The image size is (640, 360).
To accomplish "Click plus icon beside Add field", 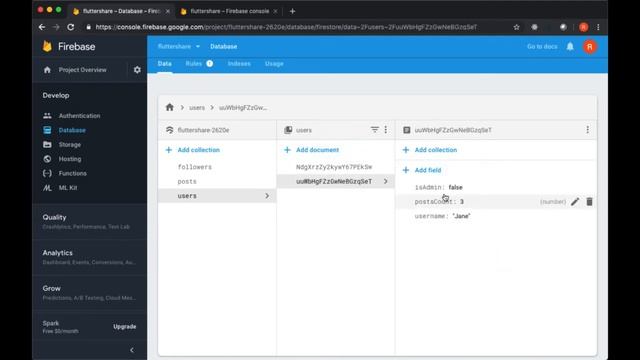I will [406, 170].
